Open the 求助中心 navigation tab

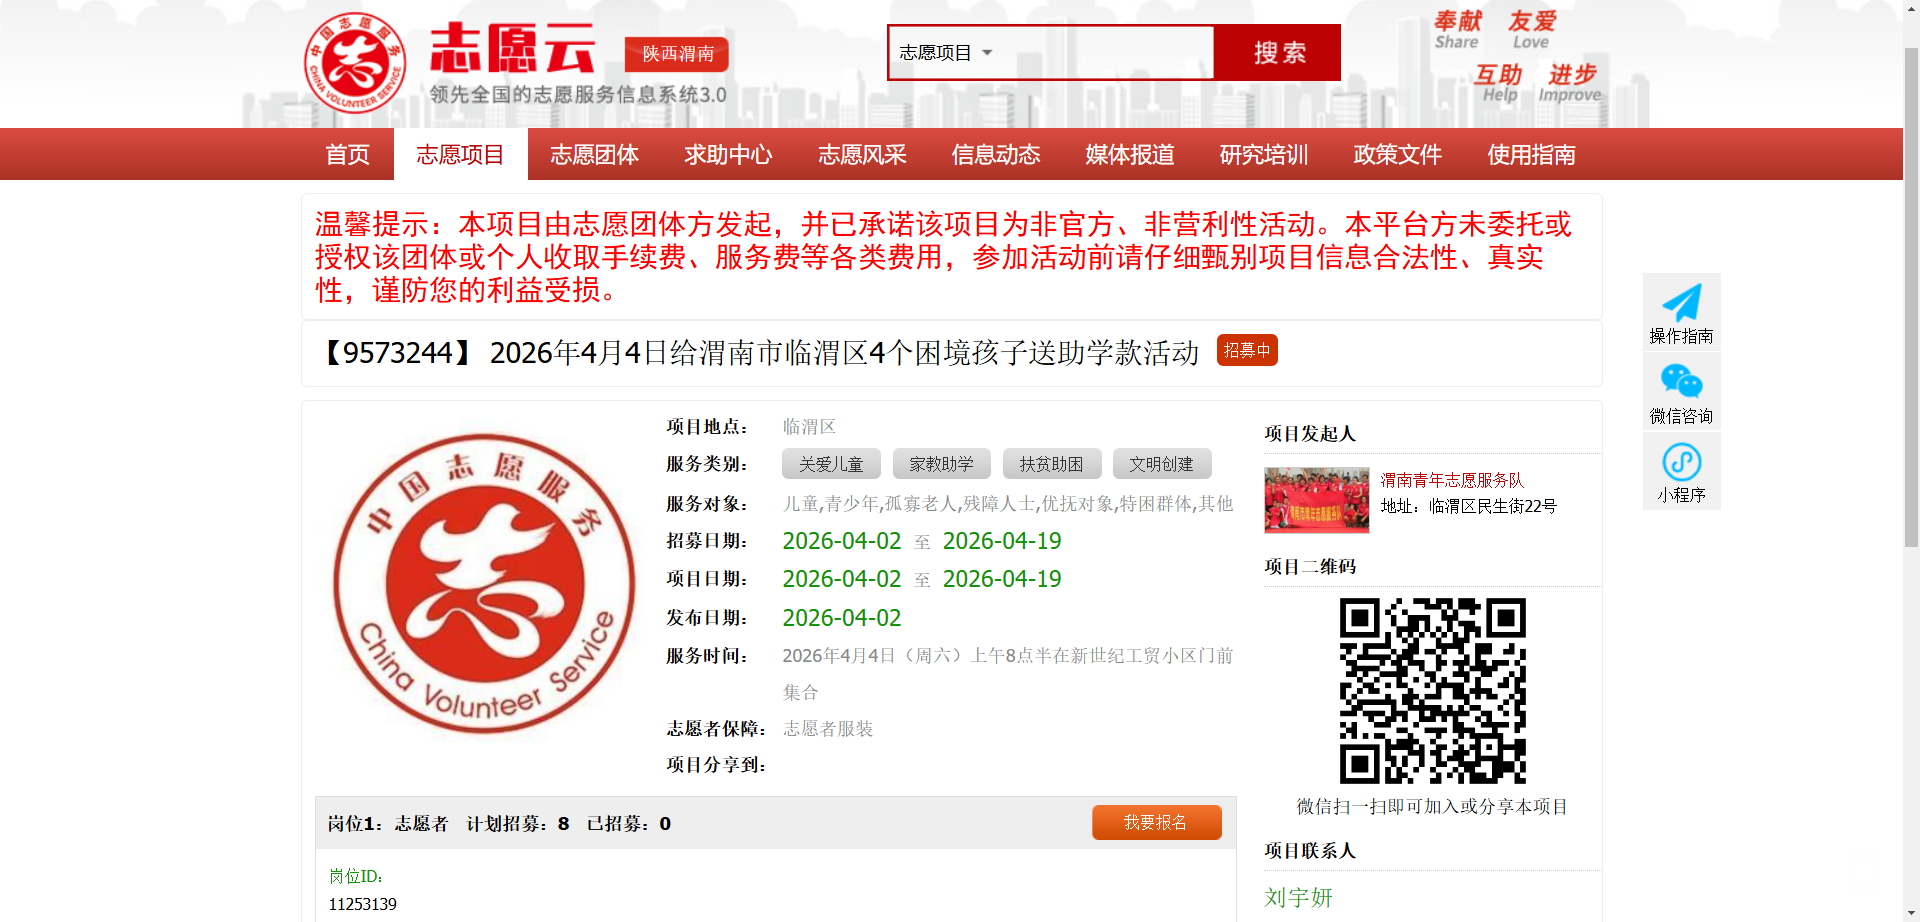coord(728,155)
